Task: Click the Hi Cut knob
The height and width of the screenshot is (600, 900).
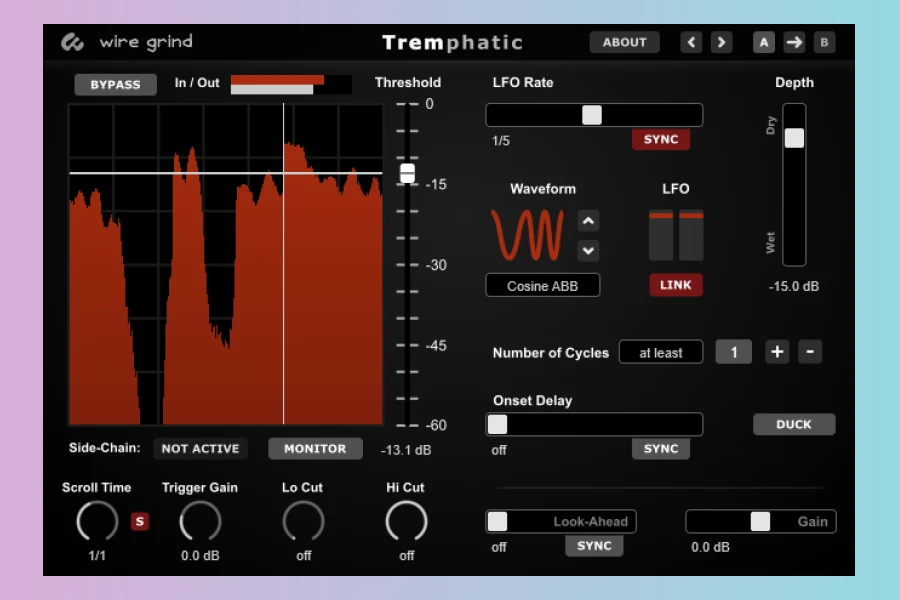Action: pos(406,521)
